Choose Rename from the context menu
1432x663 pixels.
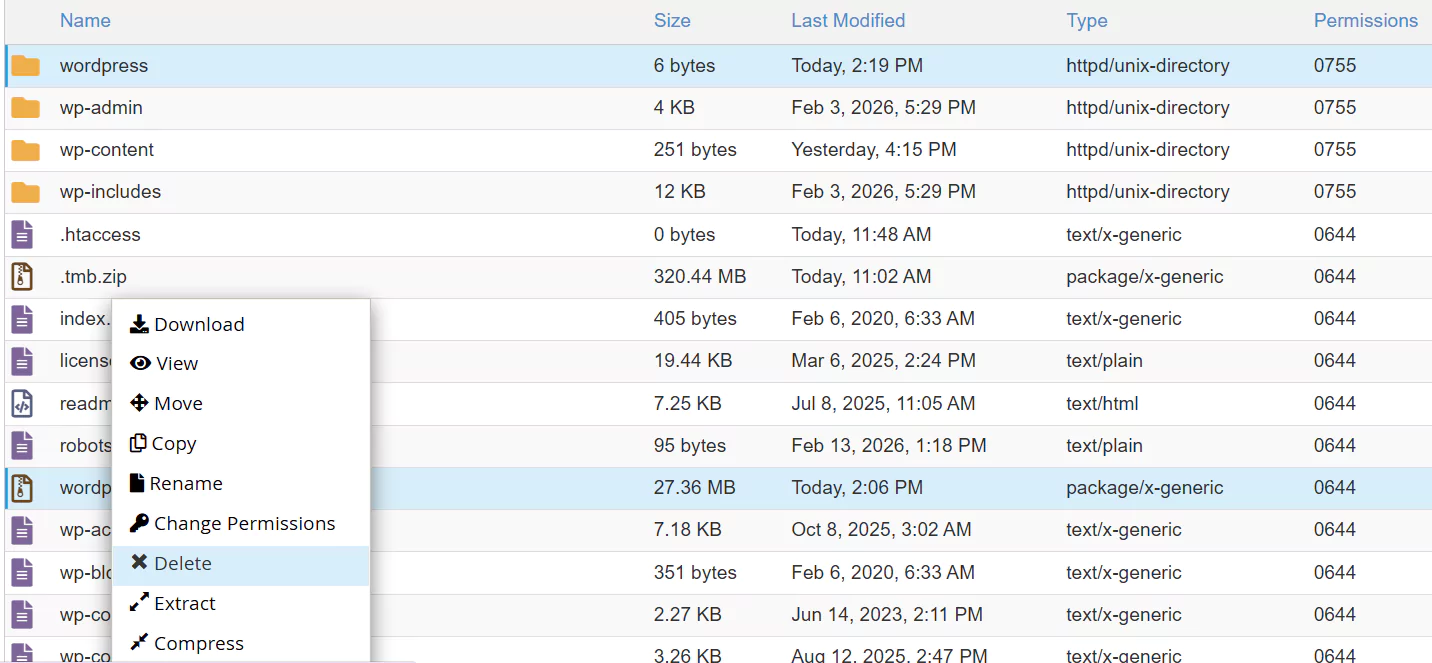[185, 484]
